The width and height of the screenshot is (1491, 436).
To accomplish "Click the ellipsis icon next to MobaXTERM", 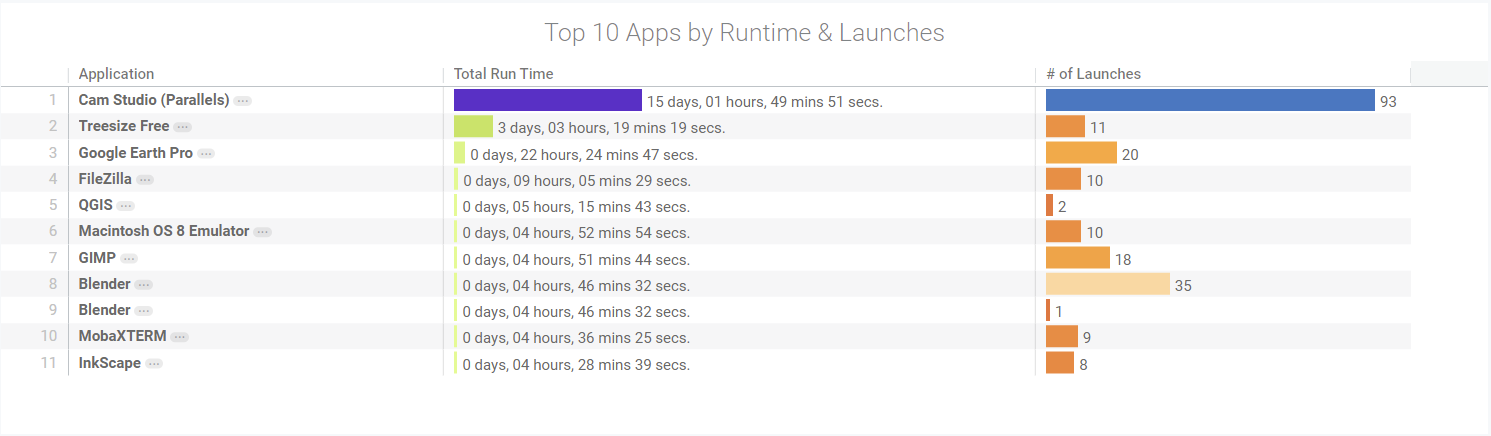I will [x=179, y=337].
